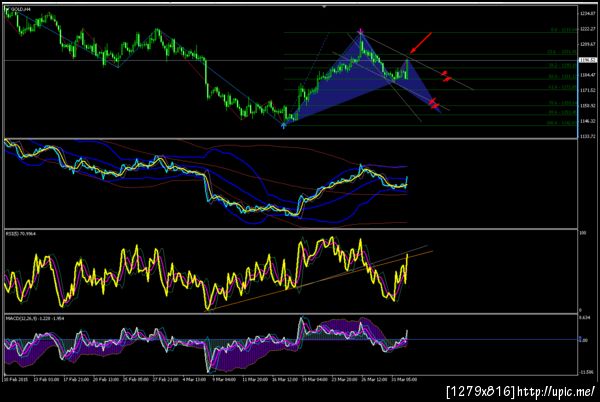
Task: Click price axis value 1158.92
Action: 588,106
